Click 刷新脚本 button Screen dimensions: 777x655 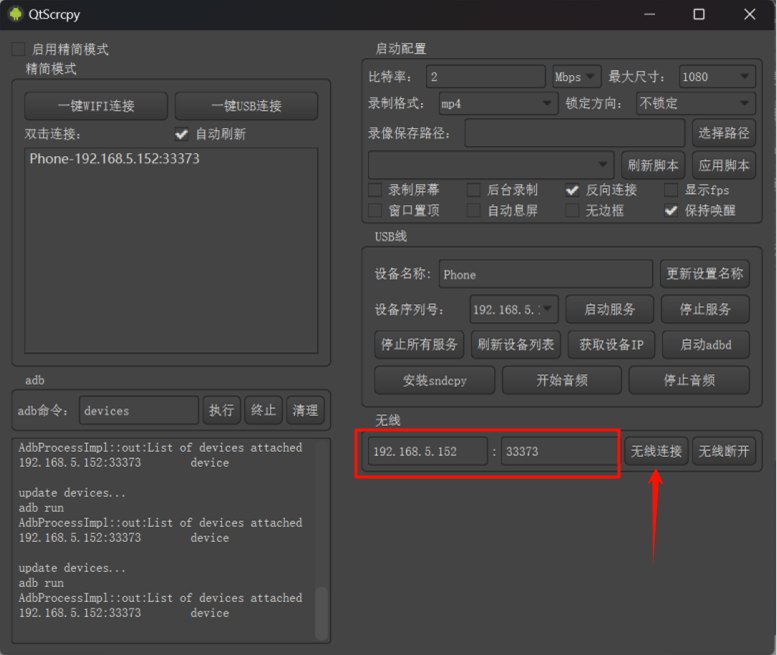[x=653, y=165]
